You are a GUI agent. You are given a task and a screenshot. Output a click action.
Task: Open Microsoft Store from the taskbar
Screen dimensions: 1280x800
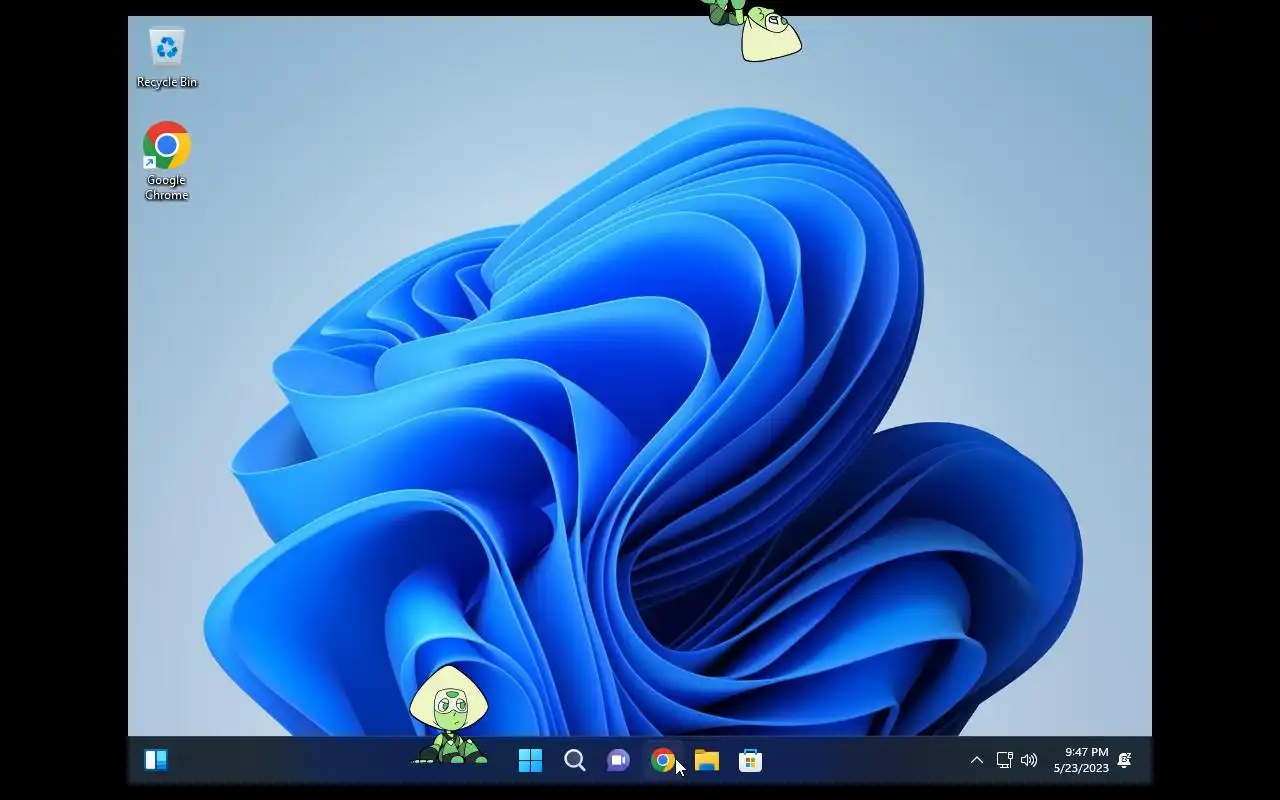750,761
